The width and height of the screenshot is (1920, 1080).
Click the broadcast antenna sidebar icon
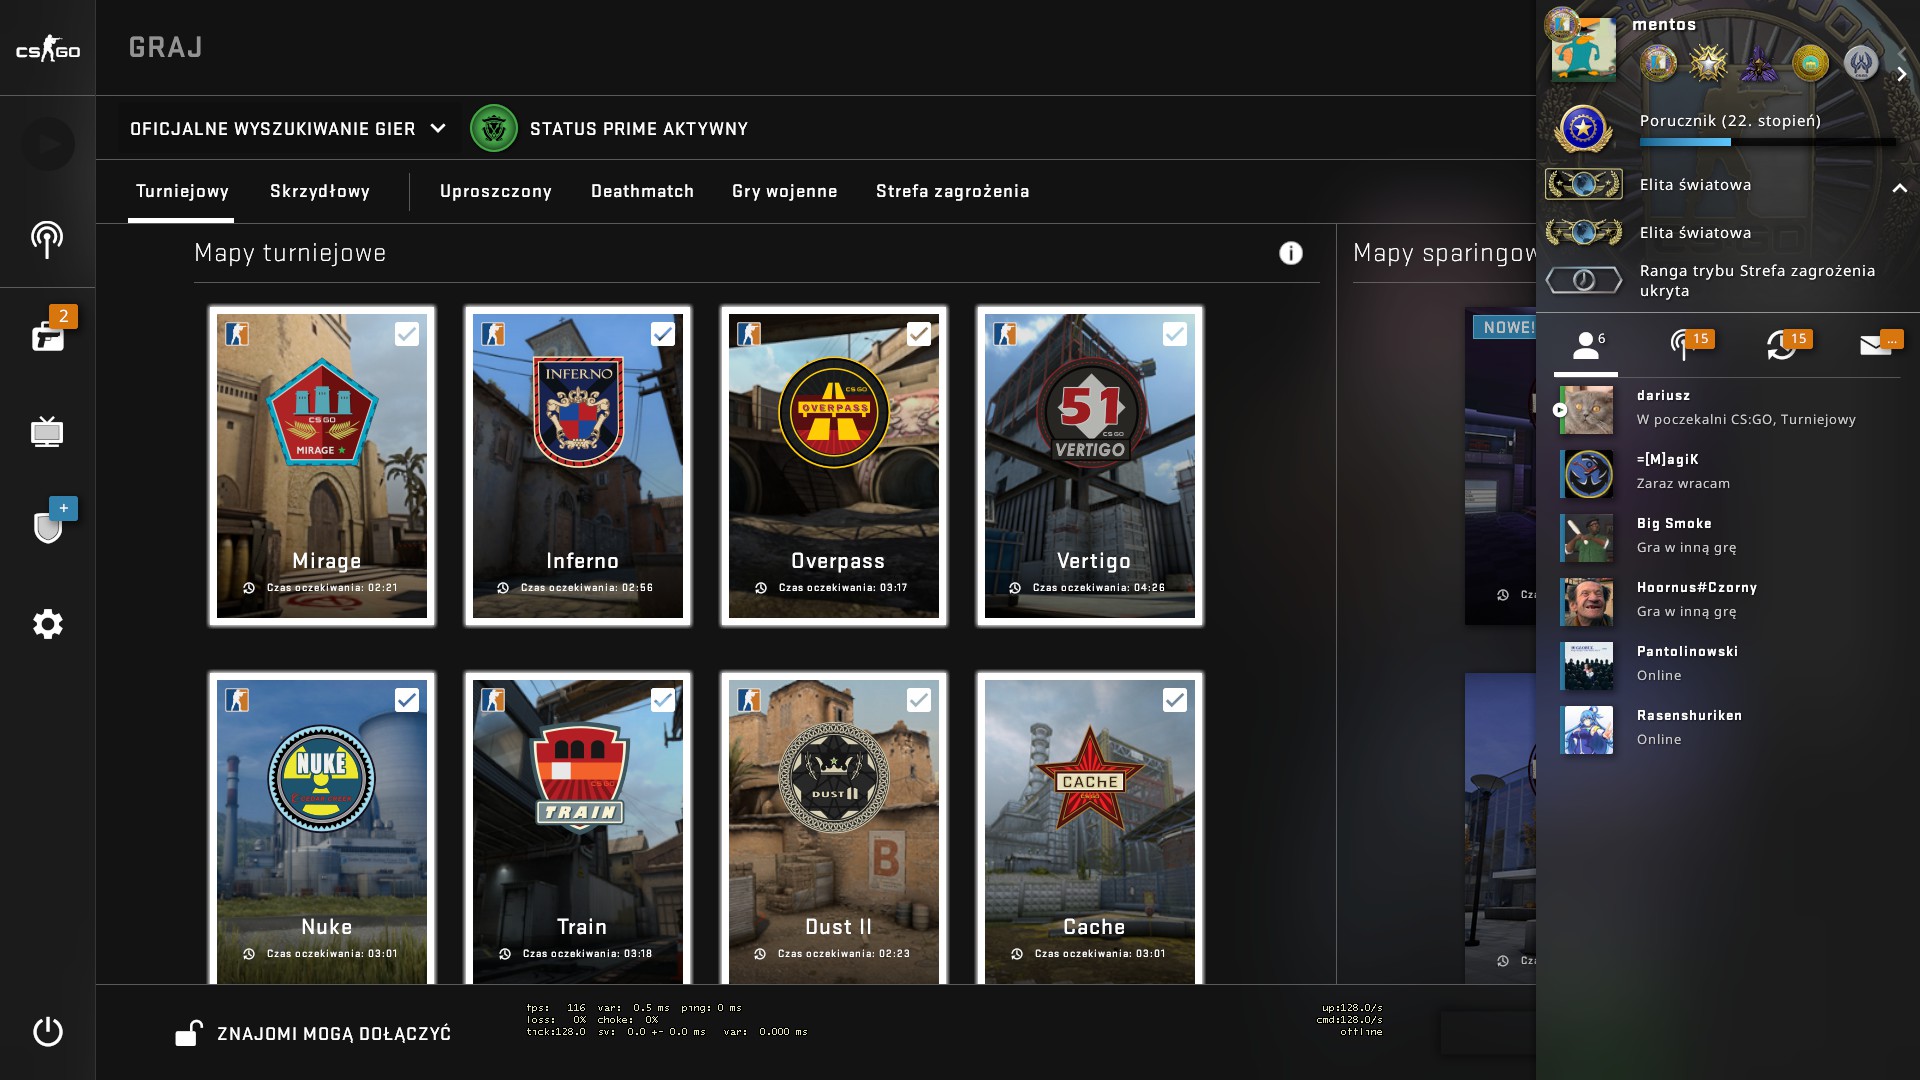pos(47,240)
